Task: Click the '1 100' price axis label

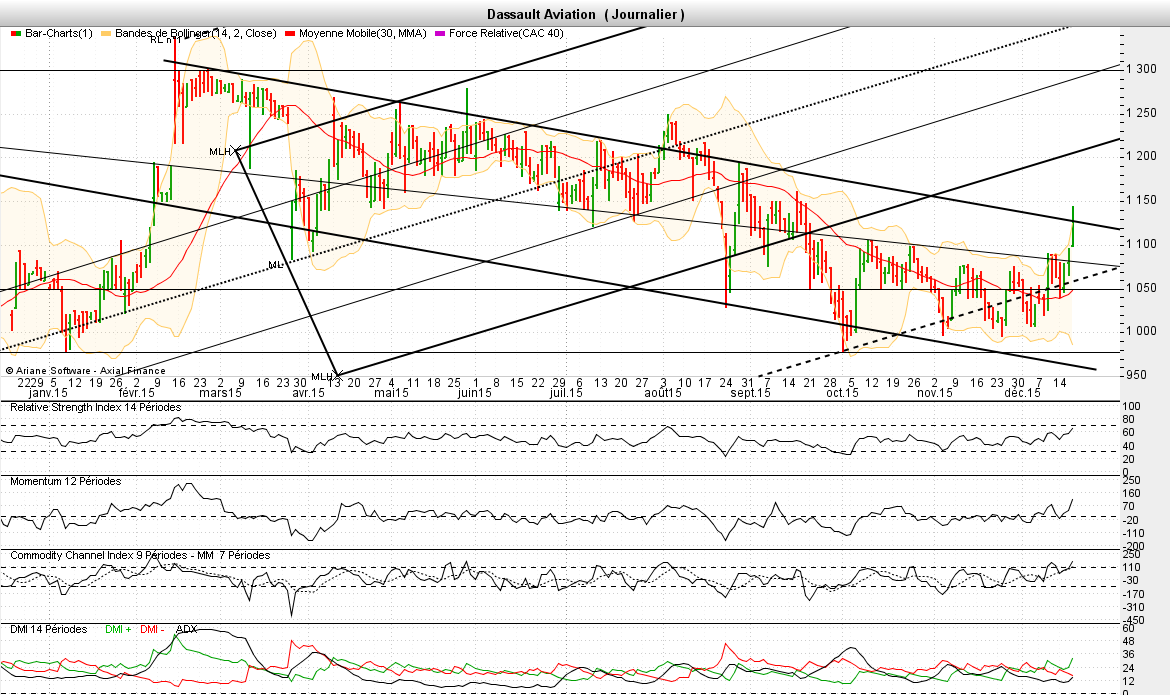Action: 1141,244
